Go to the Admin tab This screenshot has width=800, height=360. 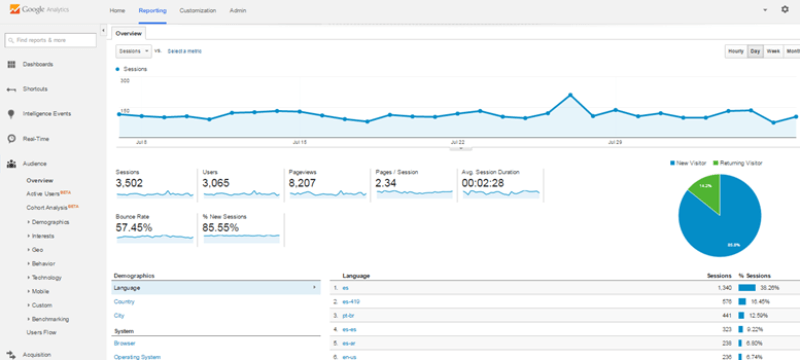pos(238,10)
